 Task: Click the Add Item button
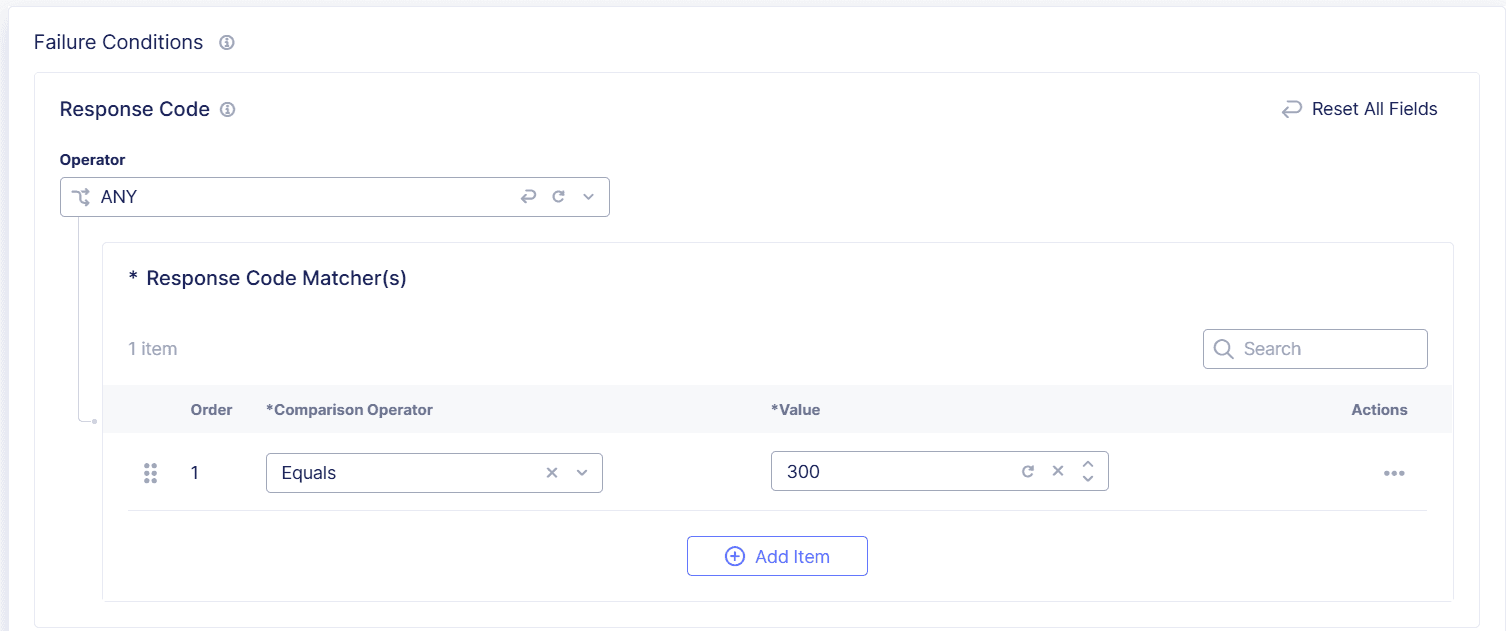coord(777,555)
